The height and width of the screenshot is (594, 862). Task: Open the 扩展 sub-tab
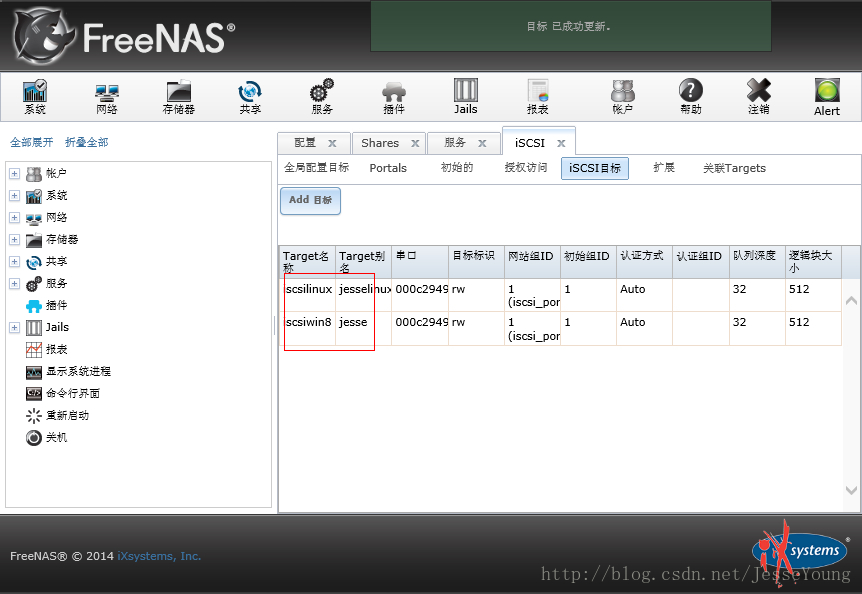[x=664, y=168]
